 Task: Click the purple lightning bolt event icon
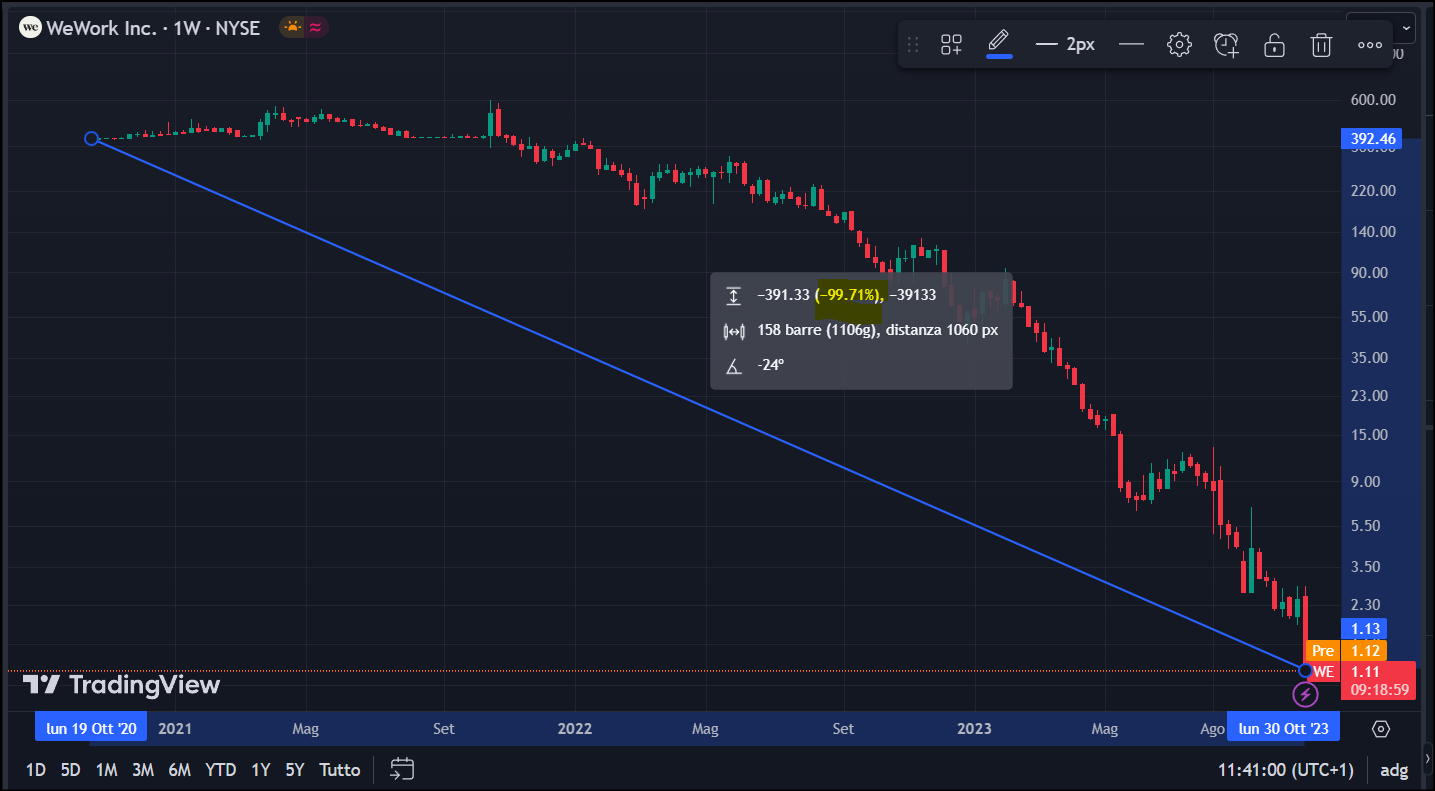click(1305, 694)
